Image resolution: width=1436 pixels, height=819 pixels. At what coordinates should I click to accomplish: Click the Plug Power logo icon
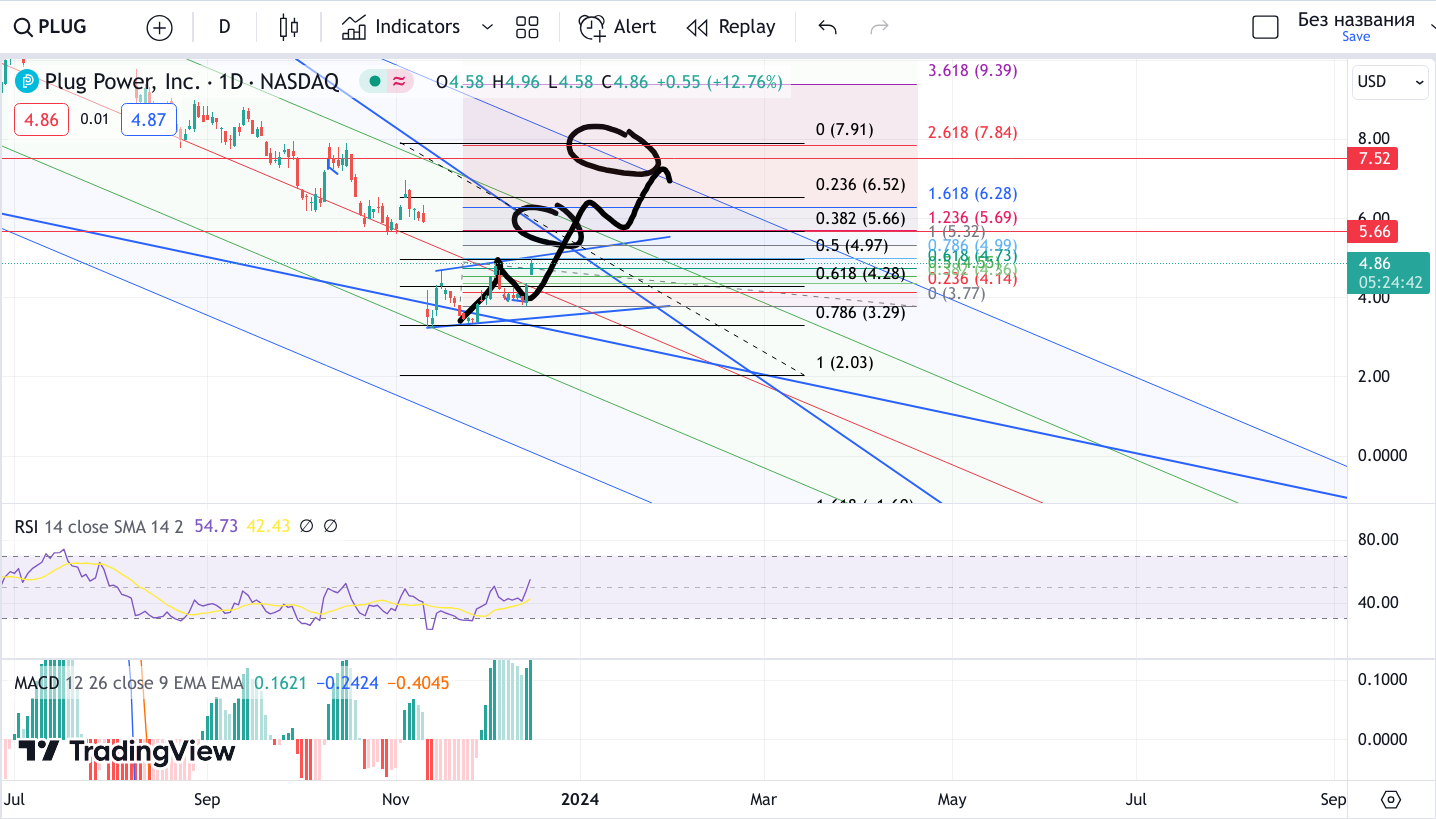click(x=27, y=82)
